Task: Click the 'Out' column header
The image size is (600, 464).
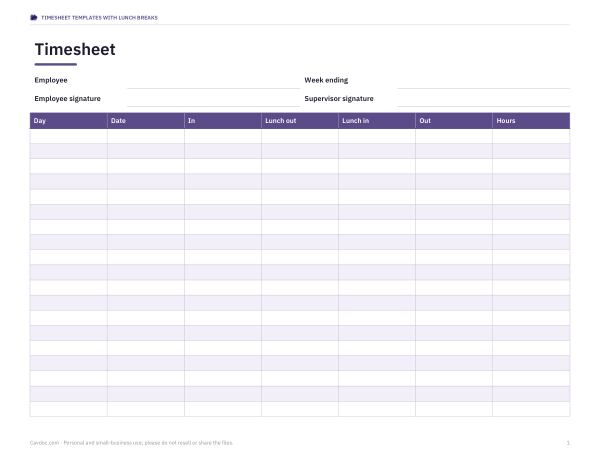Action: coord(454,120)
